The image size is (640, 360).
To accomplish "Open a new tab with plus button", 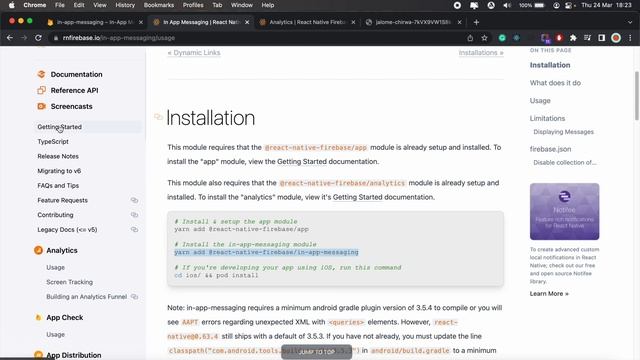I will pos(476,22).
